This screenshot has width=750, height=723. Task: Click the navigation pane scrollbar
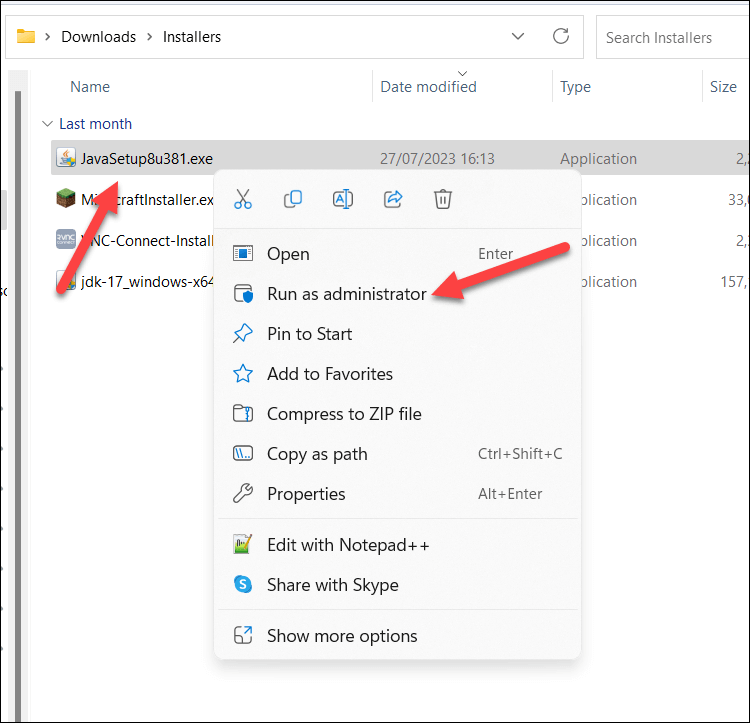click(x=18, y=406)
